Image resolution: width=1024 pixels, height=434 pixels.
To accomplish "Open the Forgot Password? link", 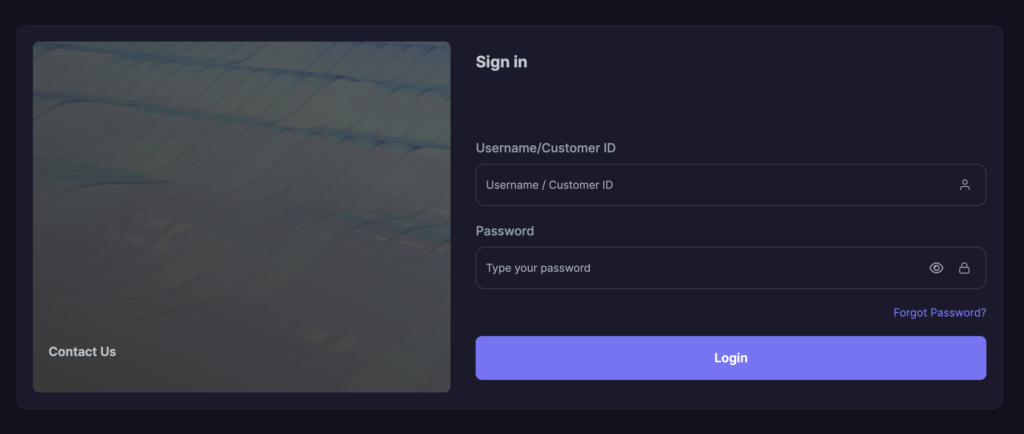I will tap(939, 313).
